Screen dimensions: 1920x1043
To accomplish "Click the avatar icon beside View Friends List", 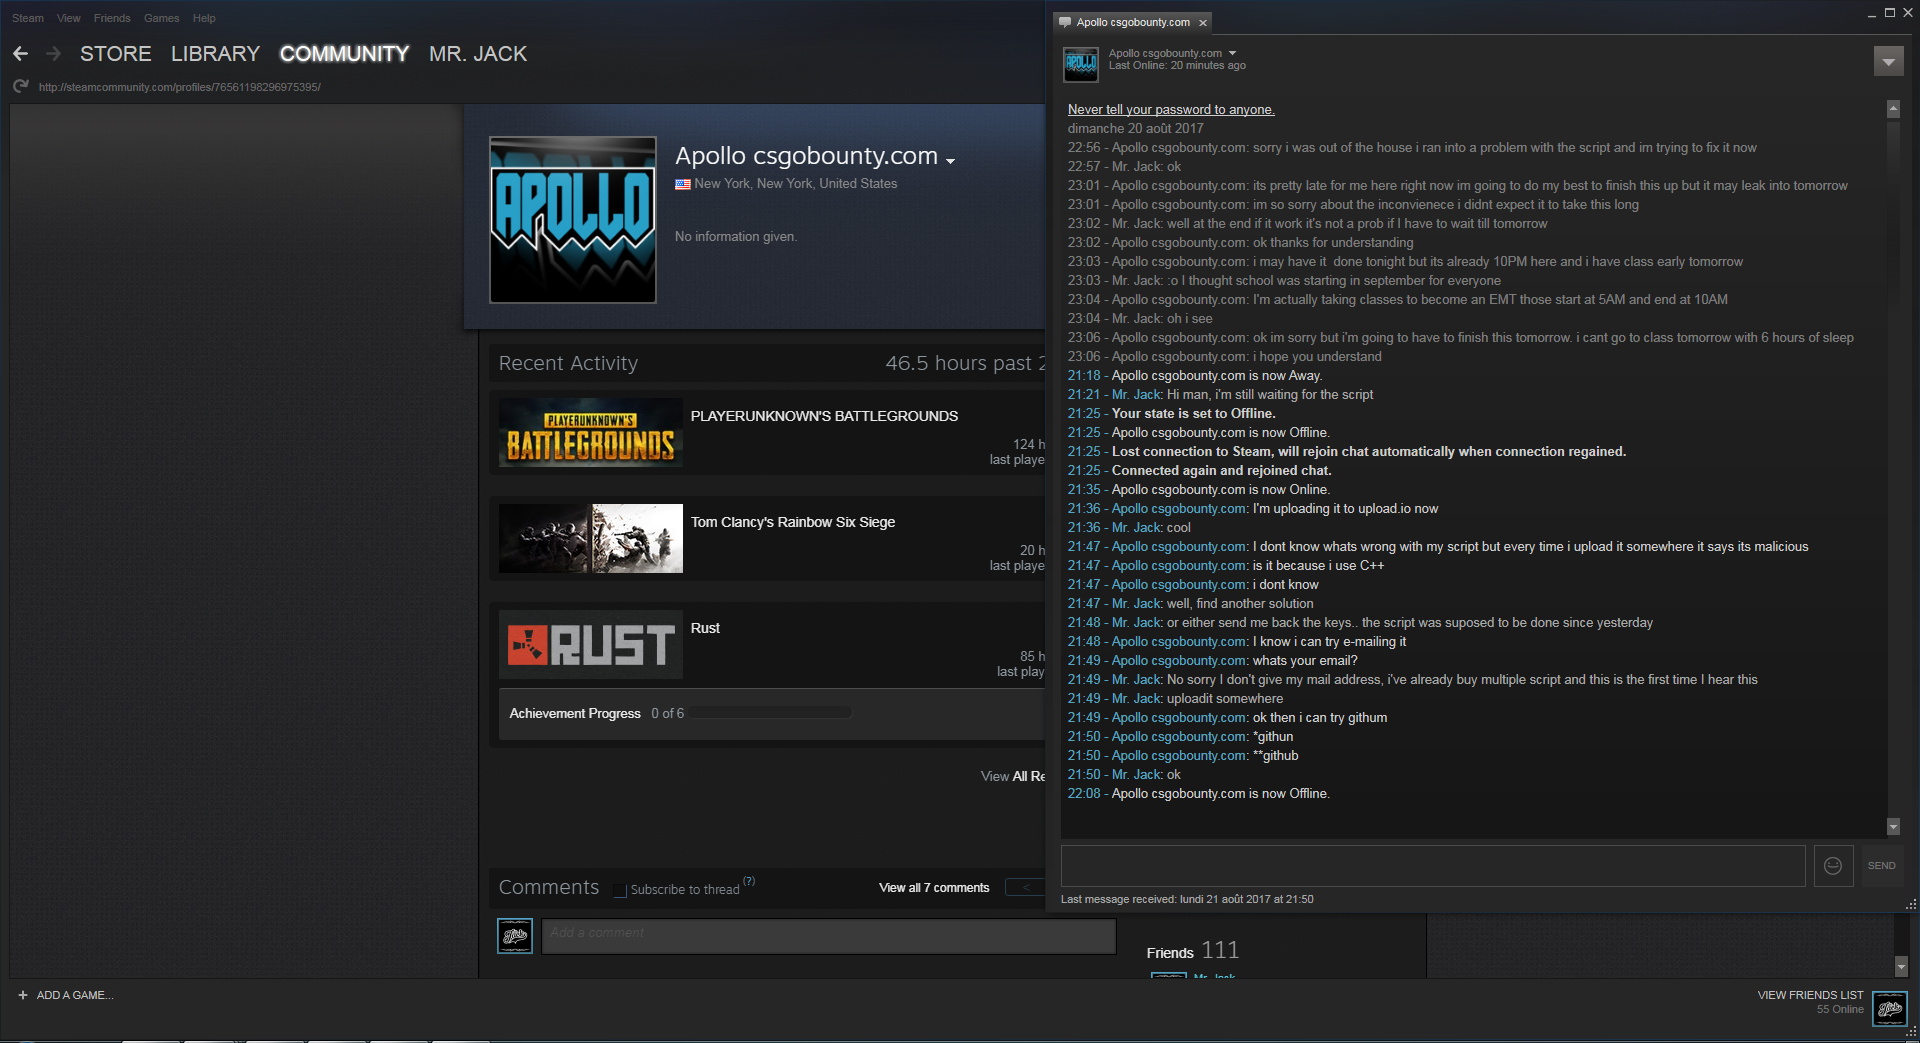I will 1890,1009.
